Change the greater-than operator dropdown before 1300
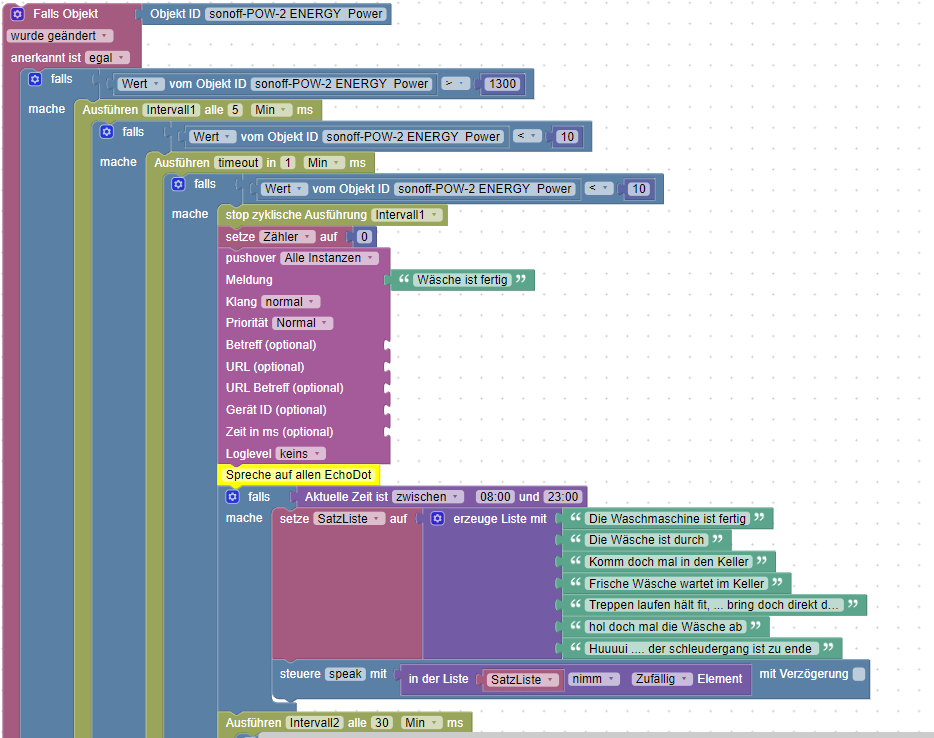 [x=456, y=84]
